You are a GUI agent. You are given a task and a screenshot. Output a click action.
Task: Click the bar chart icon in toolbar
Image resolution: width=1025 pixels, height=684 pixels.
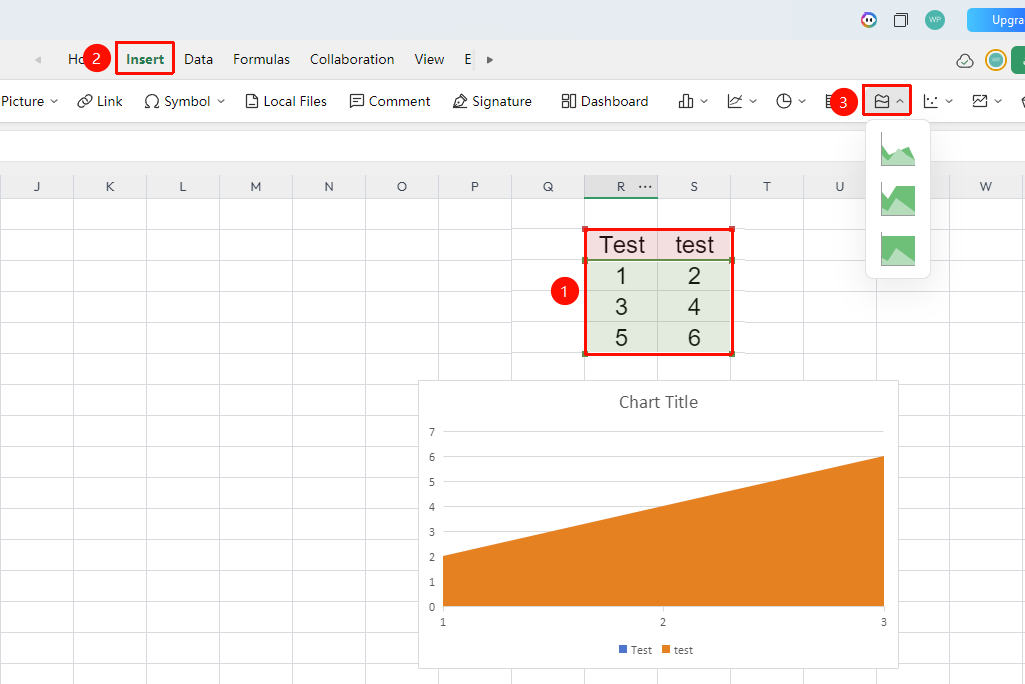[x=686, y=101]
